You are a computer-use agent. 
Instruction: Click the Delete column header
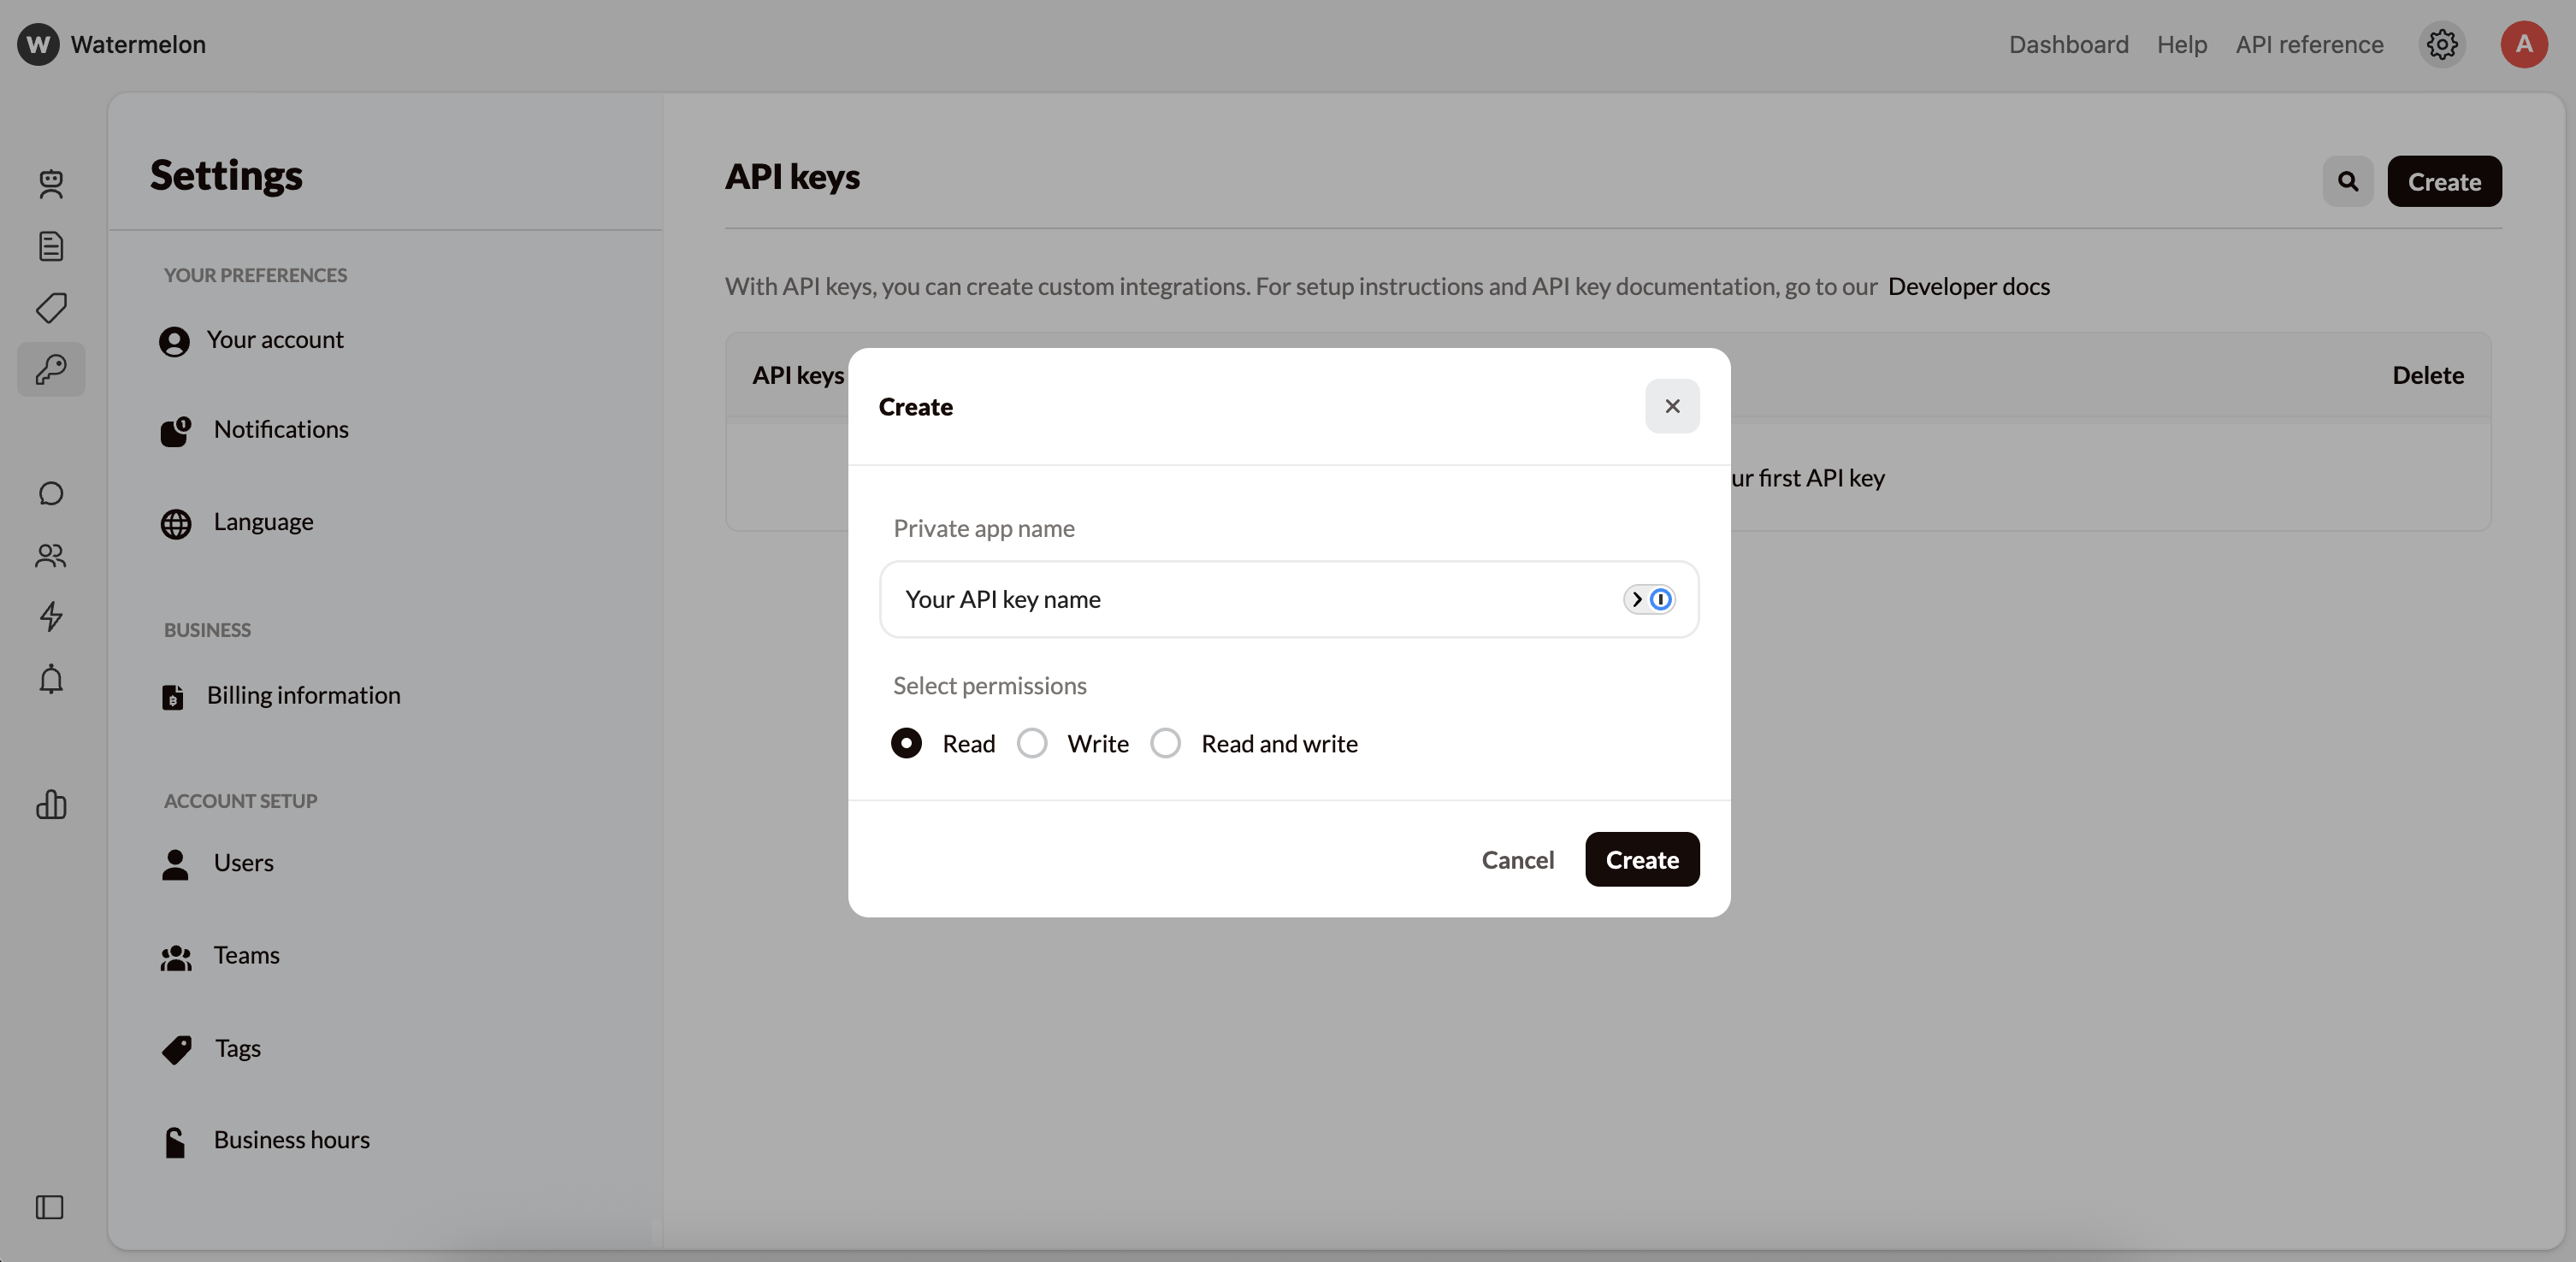[2427, 375]
